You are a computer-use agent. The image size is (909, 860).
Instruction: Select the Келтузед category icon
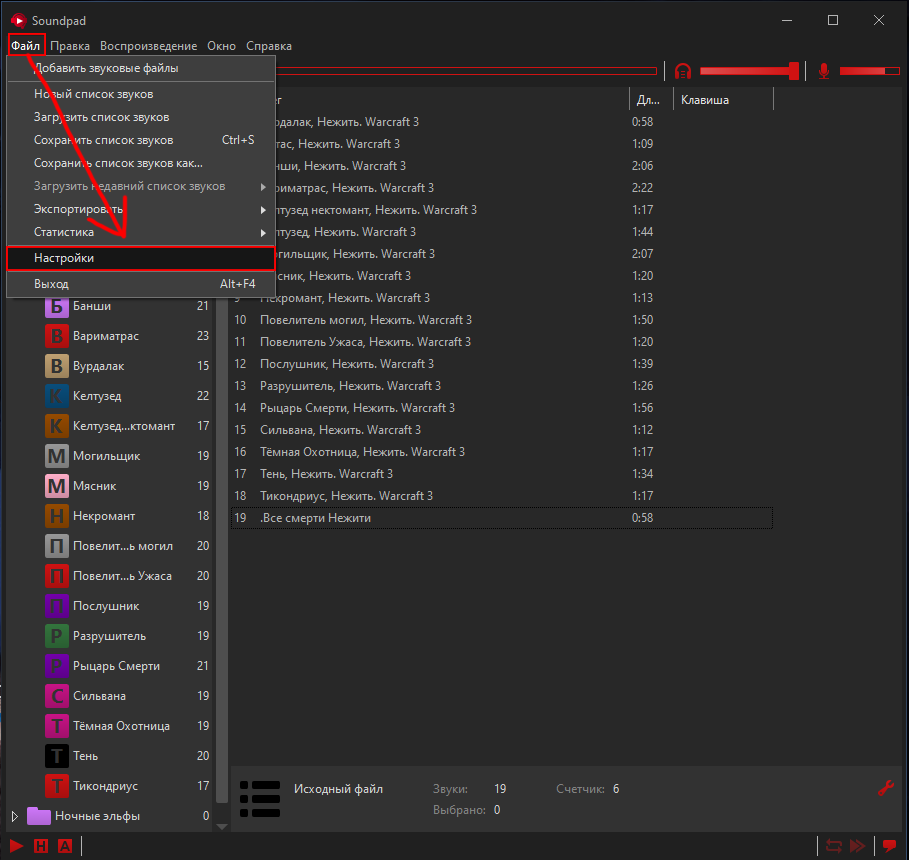[x=57, y=396]
